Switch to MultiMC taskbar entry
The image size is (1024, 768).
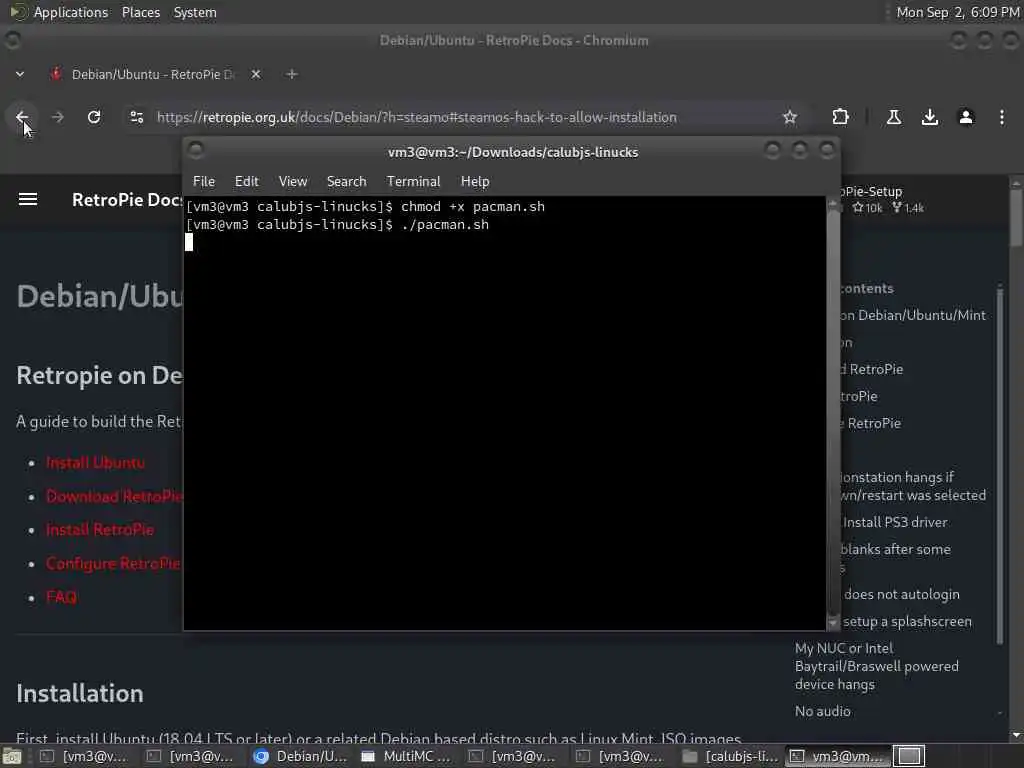tap(408, 756)
